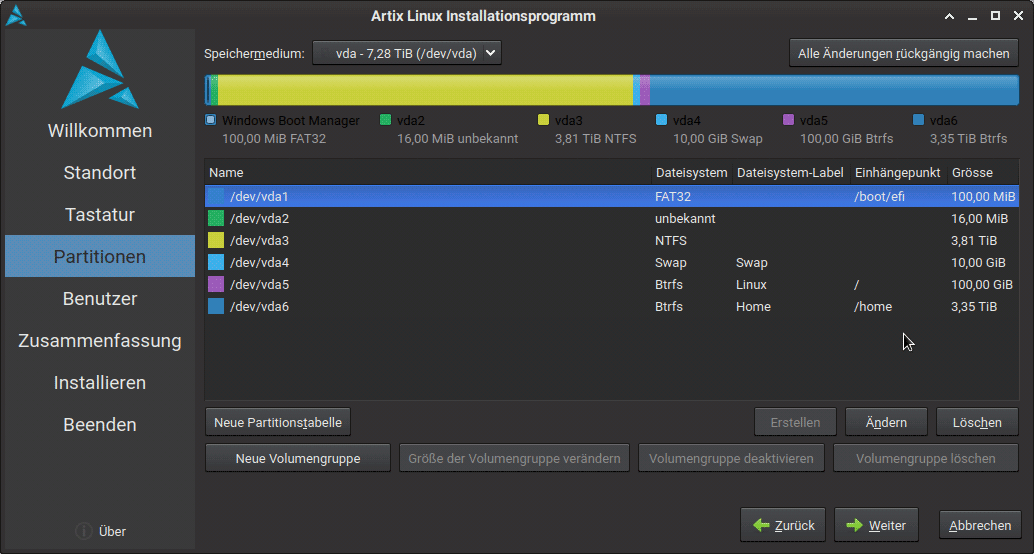The width and height of the screenshot is (1034, 554).
Task: Click the vda5 purple legend swatch
Action: [x=788, y=120]
